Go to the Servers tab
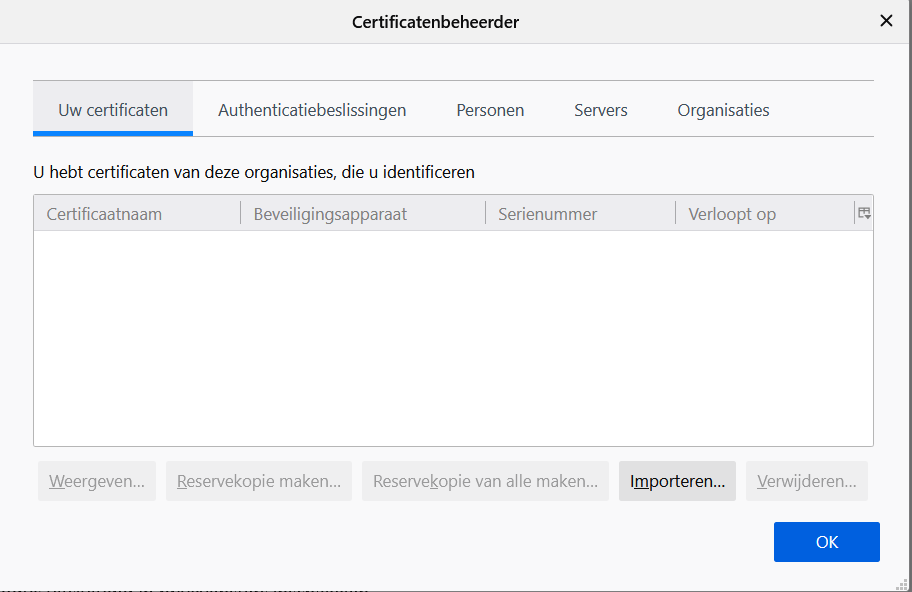Image resolution: width=912 pixels, height=592 pixels. coord(601,110)
